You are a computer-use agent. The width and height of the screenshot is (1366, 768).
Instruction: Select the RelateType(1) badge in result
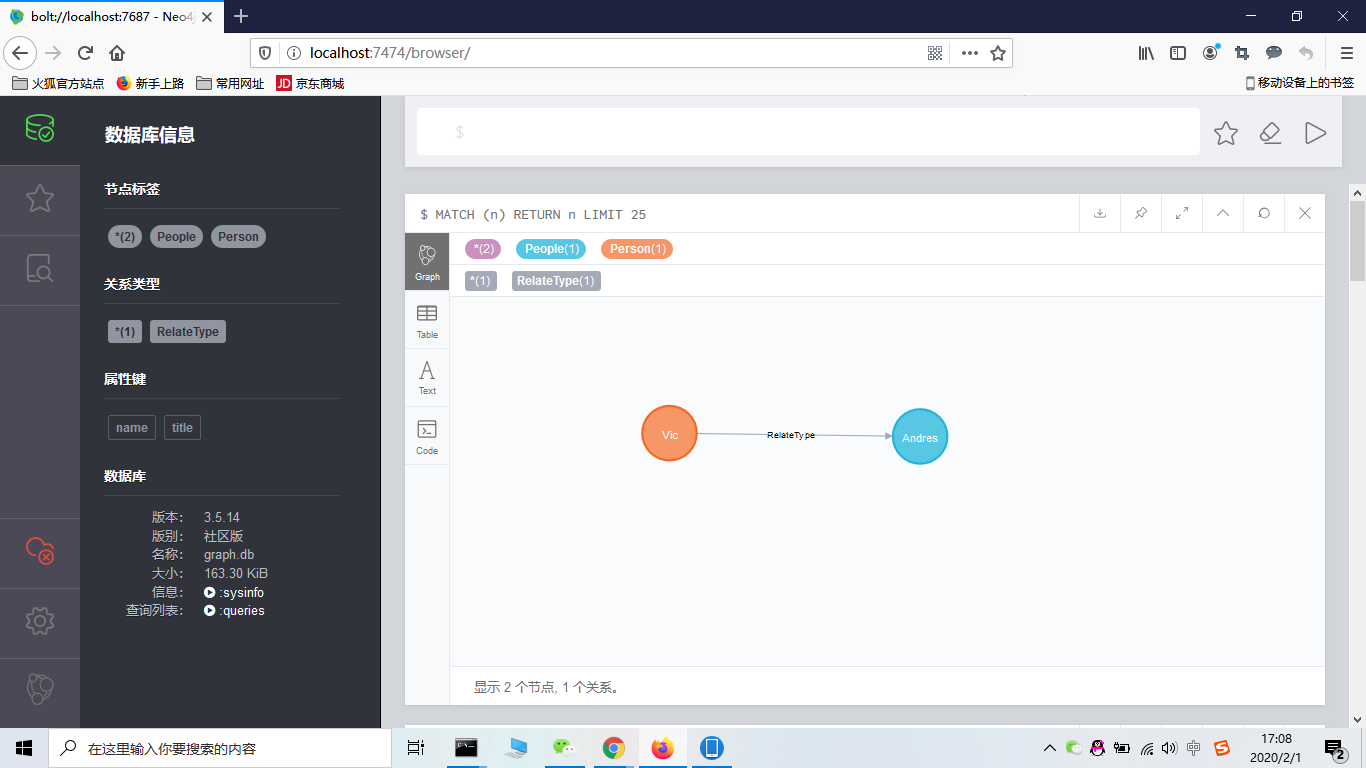(x=556, y=281)
